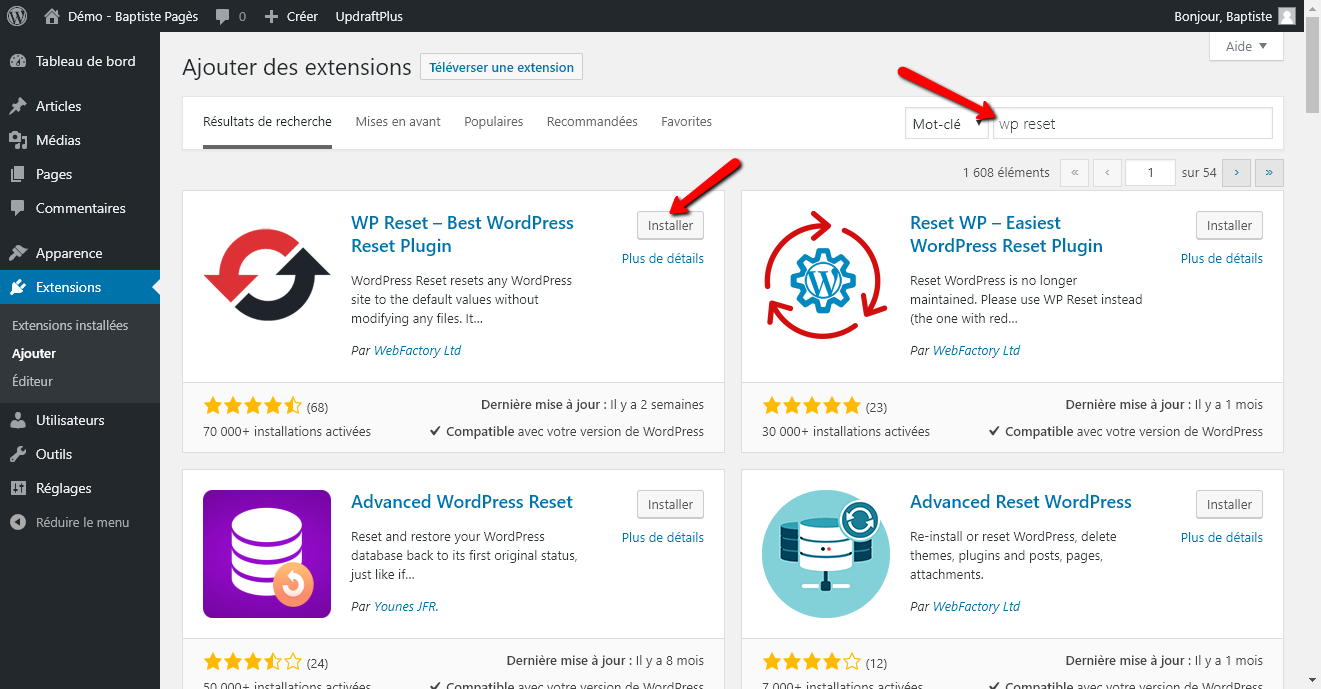
Task: Click the 30 000+ installations activées text
Action: click(x=846, y=432)
